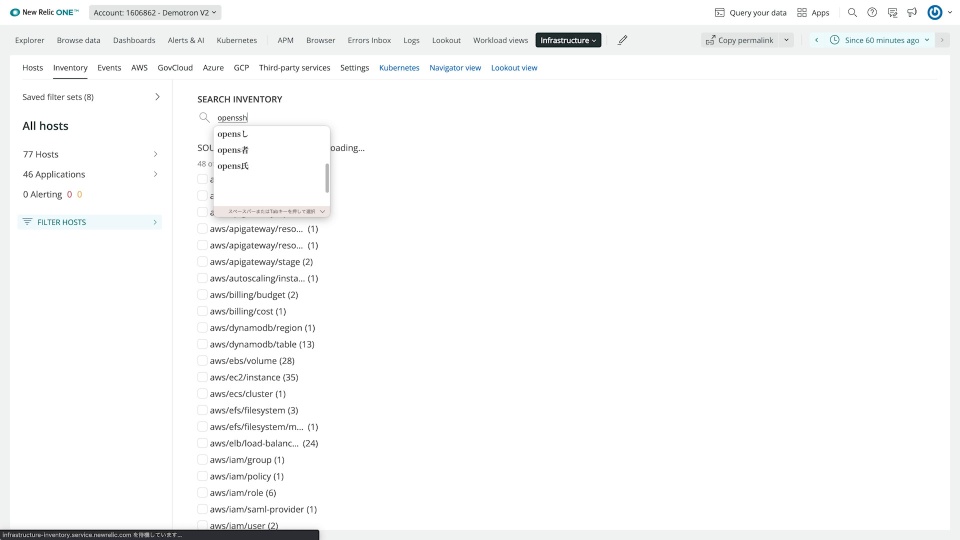Check aws/ecs/cluster (1)
Image resolution: width=960 pixels, height=540 pixels.
[202, 394]
